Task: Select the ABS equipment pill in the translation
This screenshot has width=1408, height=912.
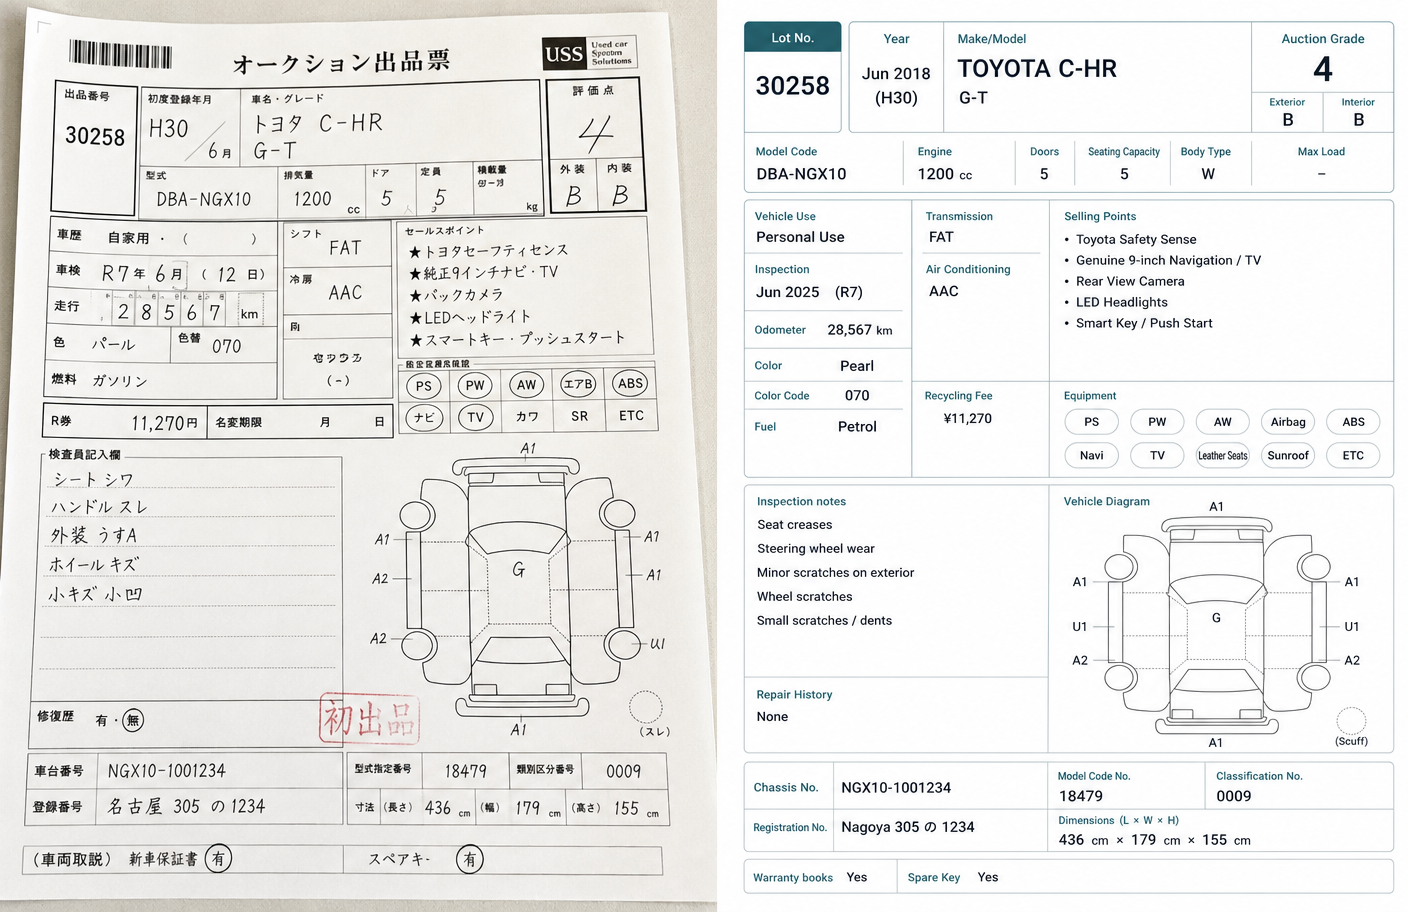Action: click(x=1353, y=422)
